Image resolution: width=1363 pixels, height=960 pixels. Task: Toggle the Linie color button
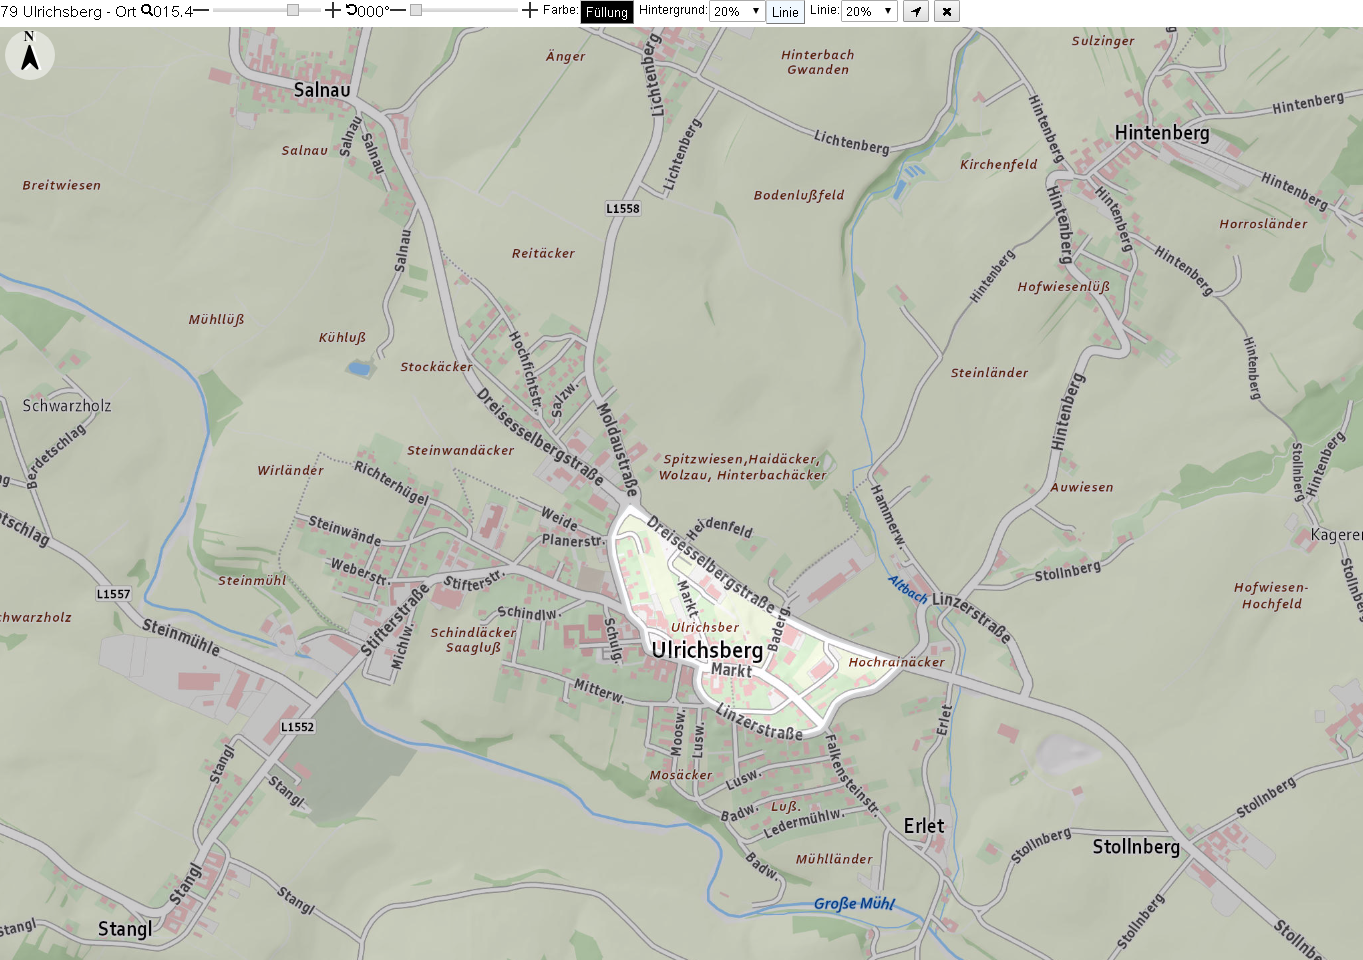pos(785,12)
